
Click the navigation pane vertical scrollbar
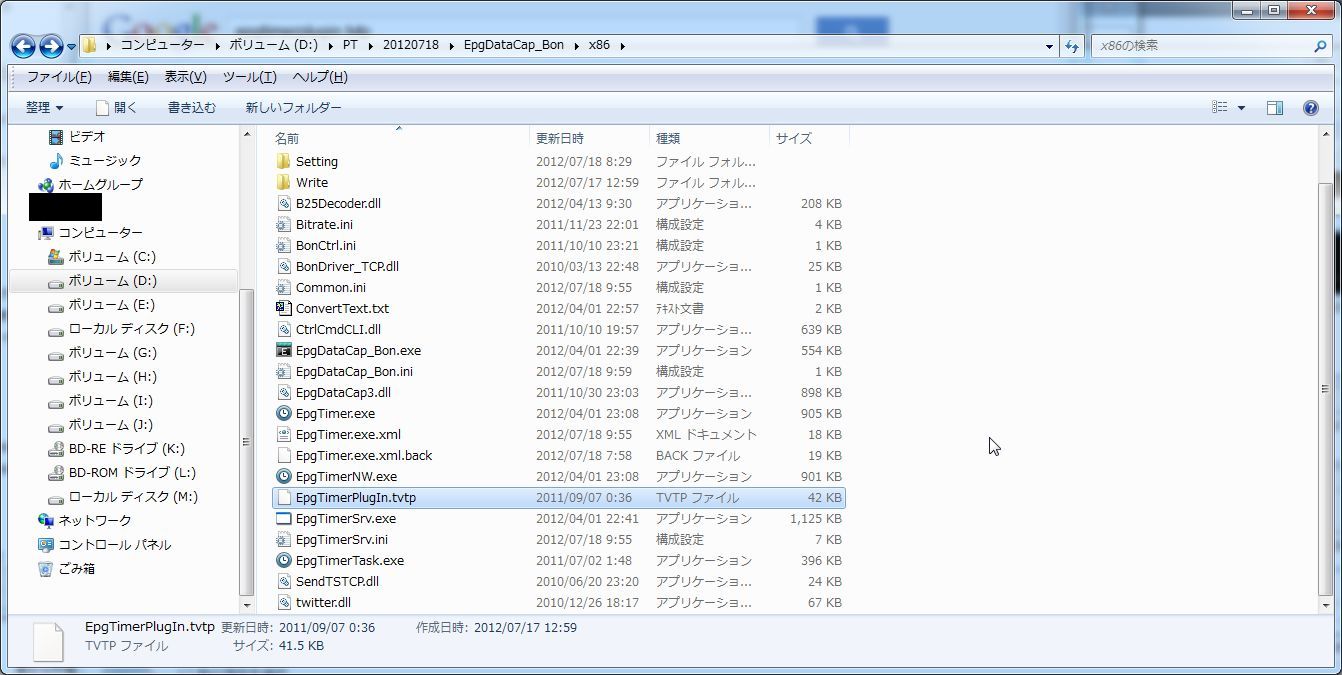click(247, 440)
